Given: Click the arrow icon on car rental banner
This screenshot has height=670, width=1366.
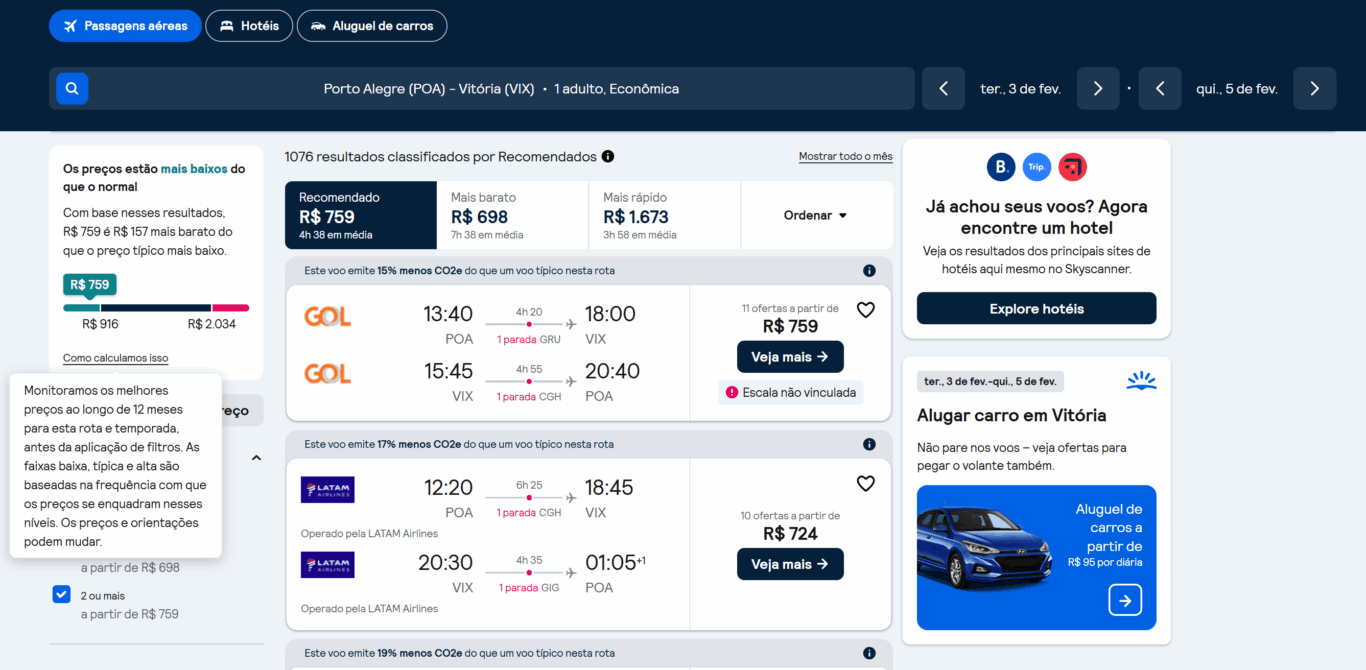Looking at the screenshot, I should pyautogui.click(x=1125, y=600).
